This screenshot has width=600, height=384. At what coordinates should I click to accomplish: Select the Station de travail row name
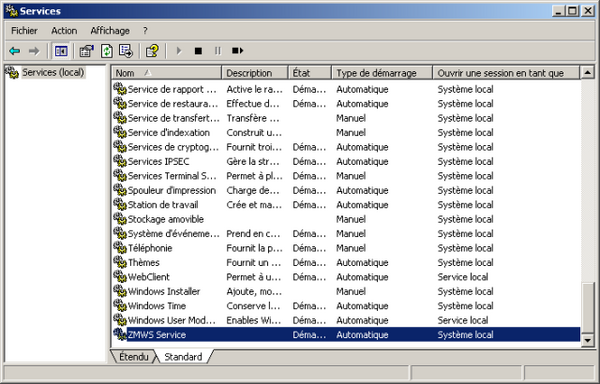coord(163,205)
